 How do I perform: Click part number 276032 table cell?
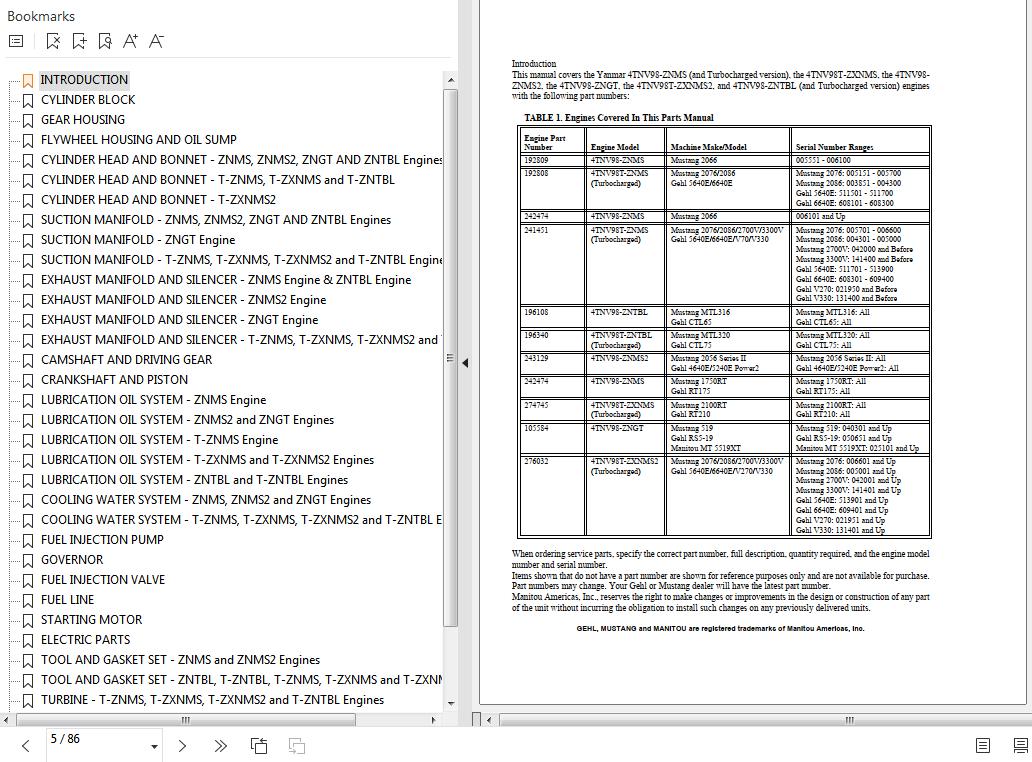(x=552, y=495)
